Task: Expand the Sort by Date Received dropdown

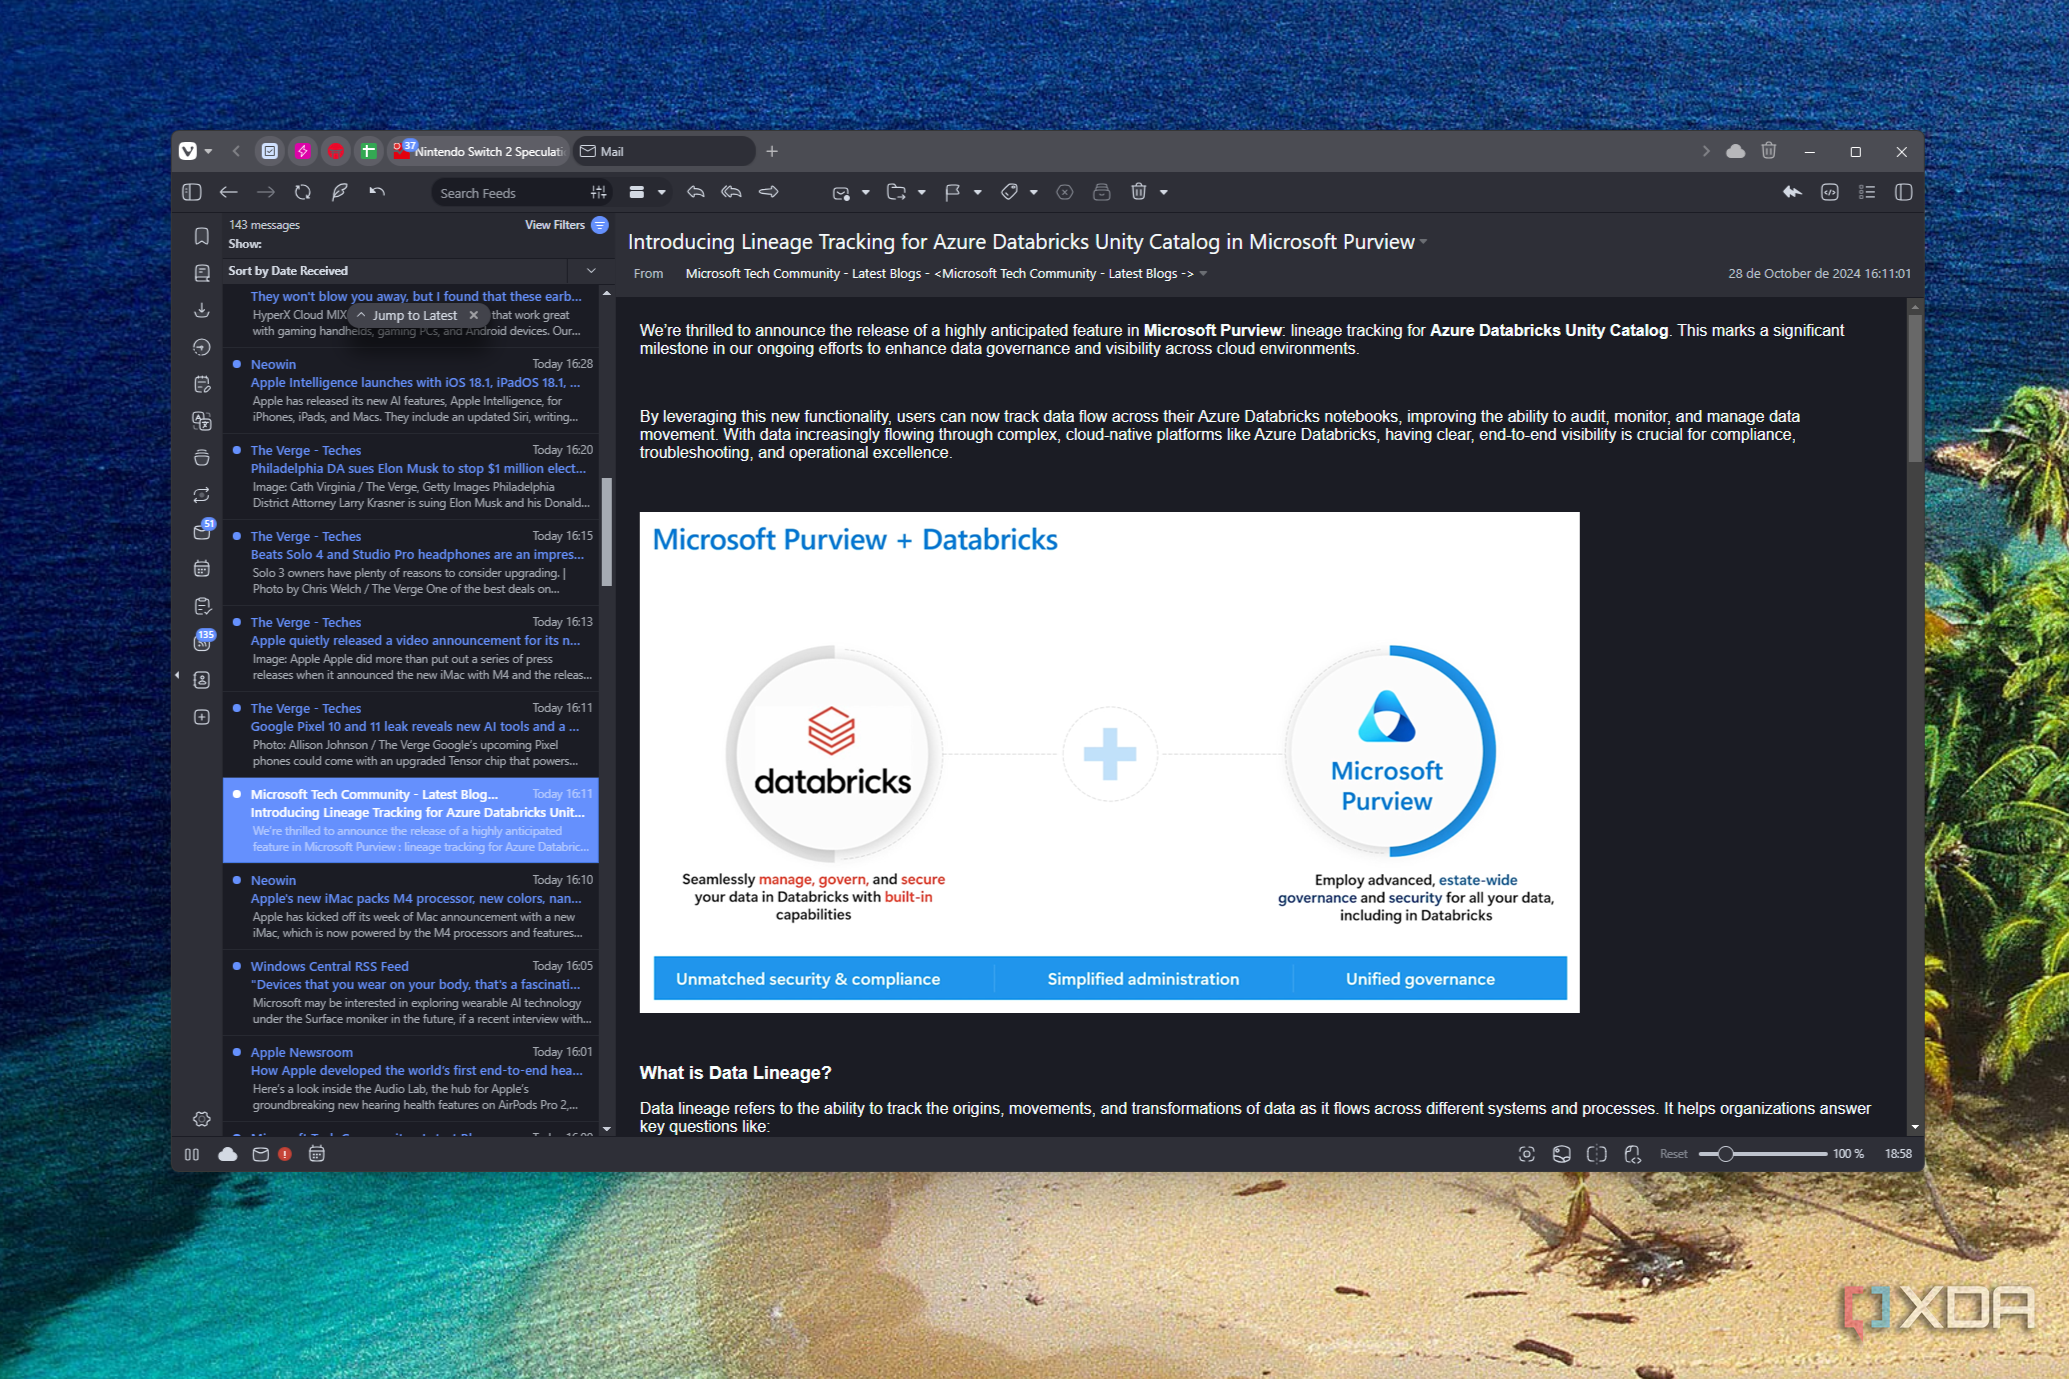Action: pos(591,271)
